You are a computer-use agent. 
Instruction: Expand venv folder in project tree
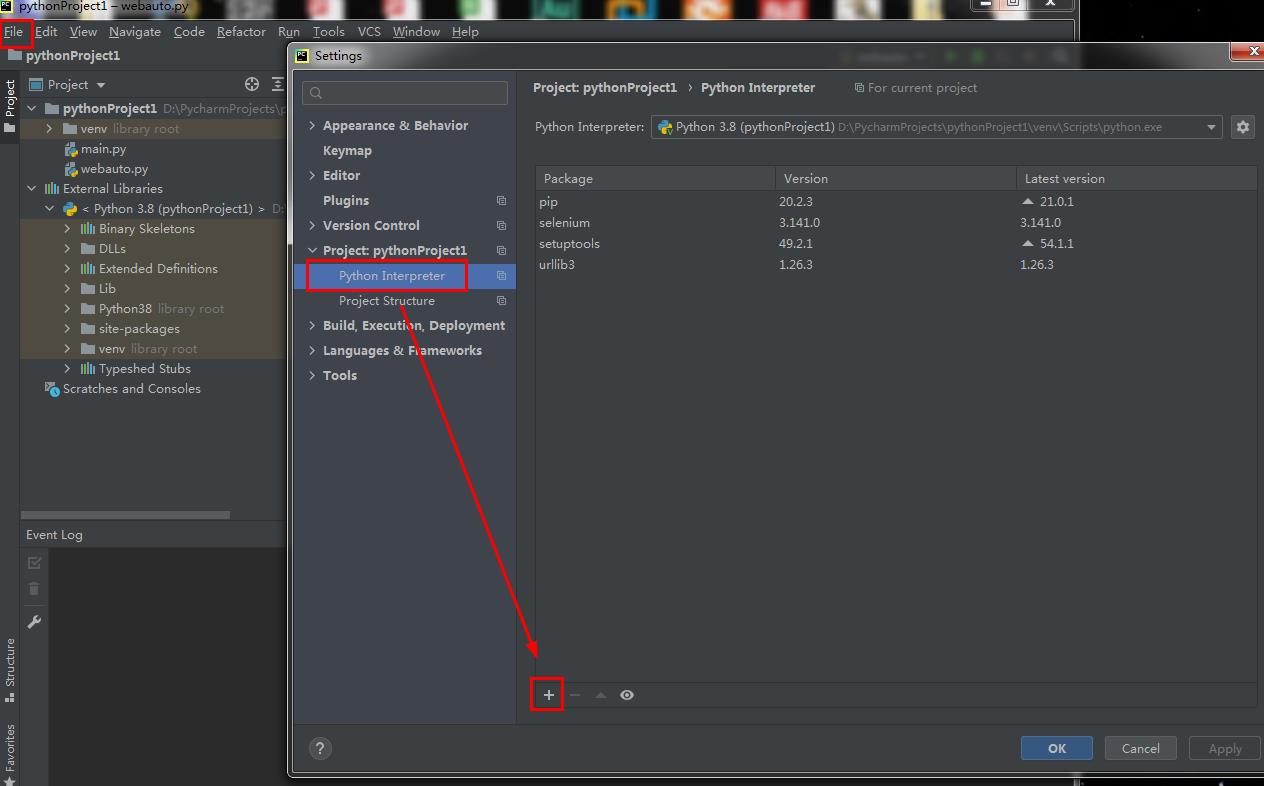(49, 128)
